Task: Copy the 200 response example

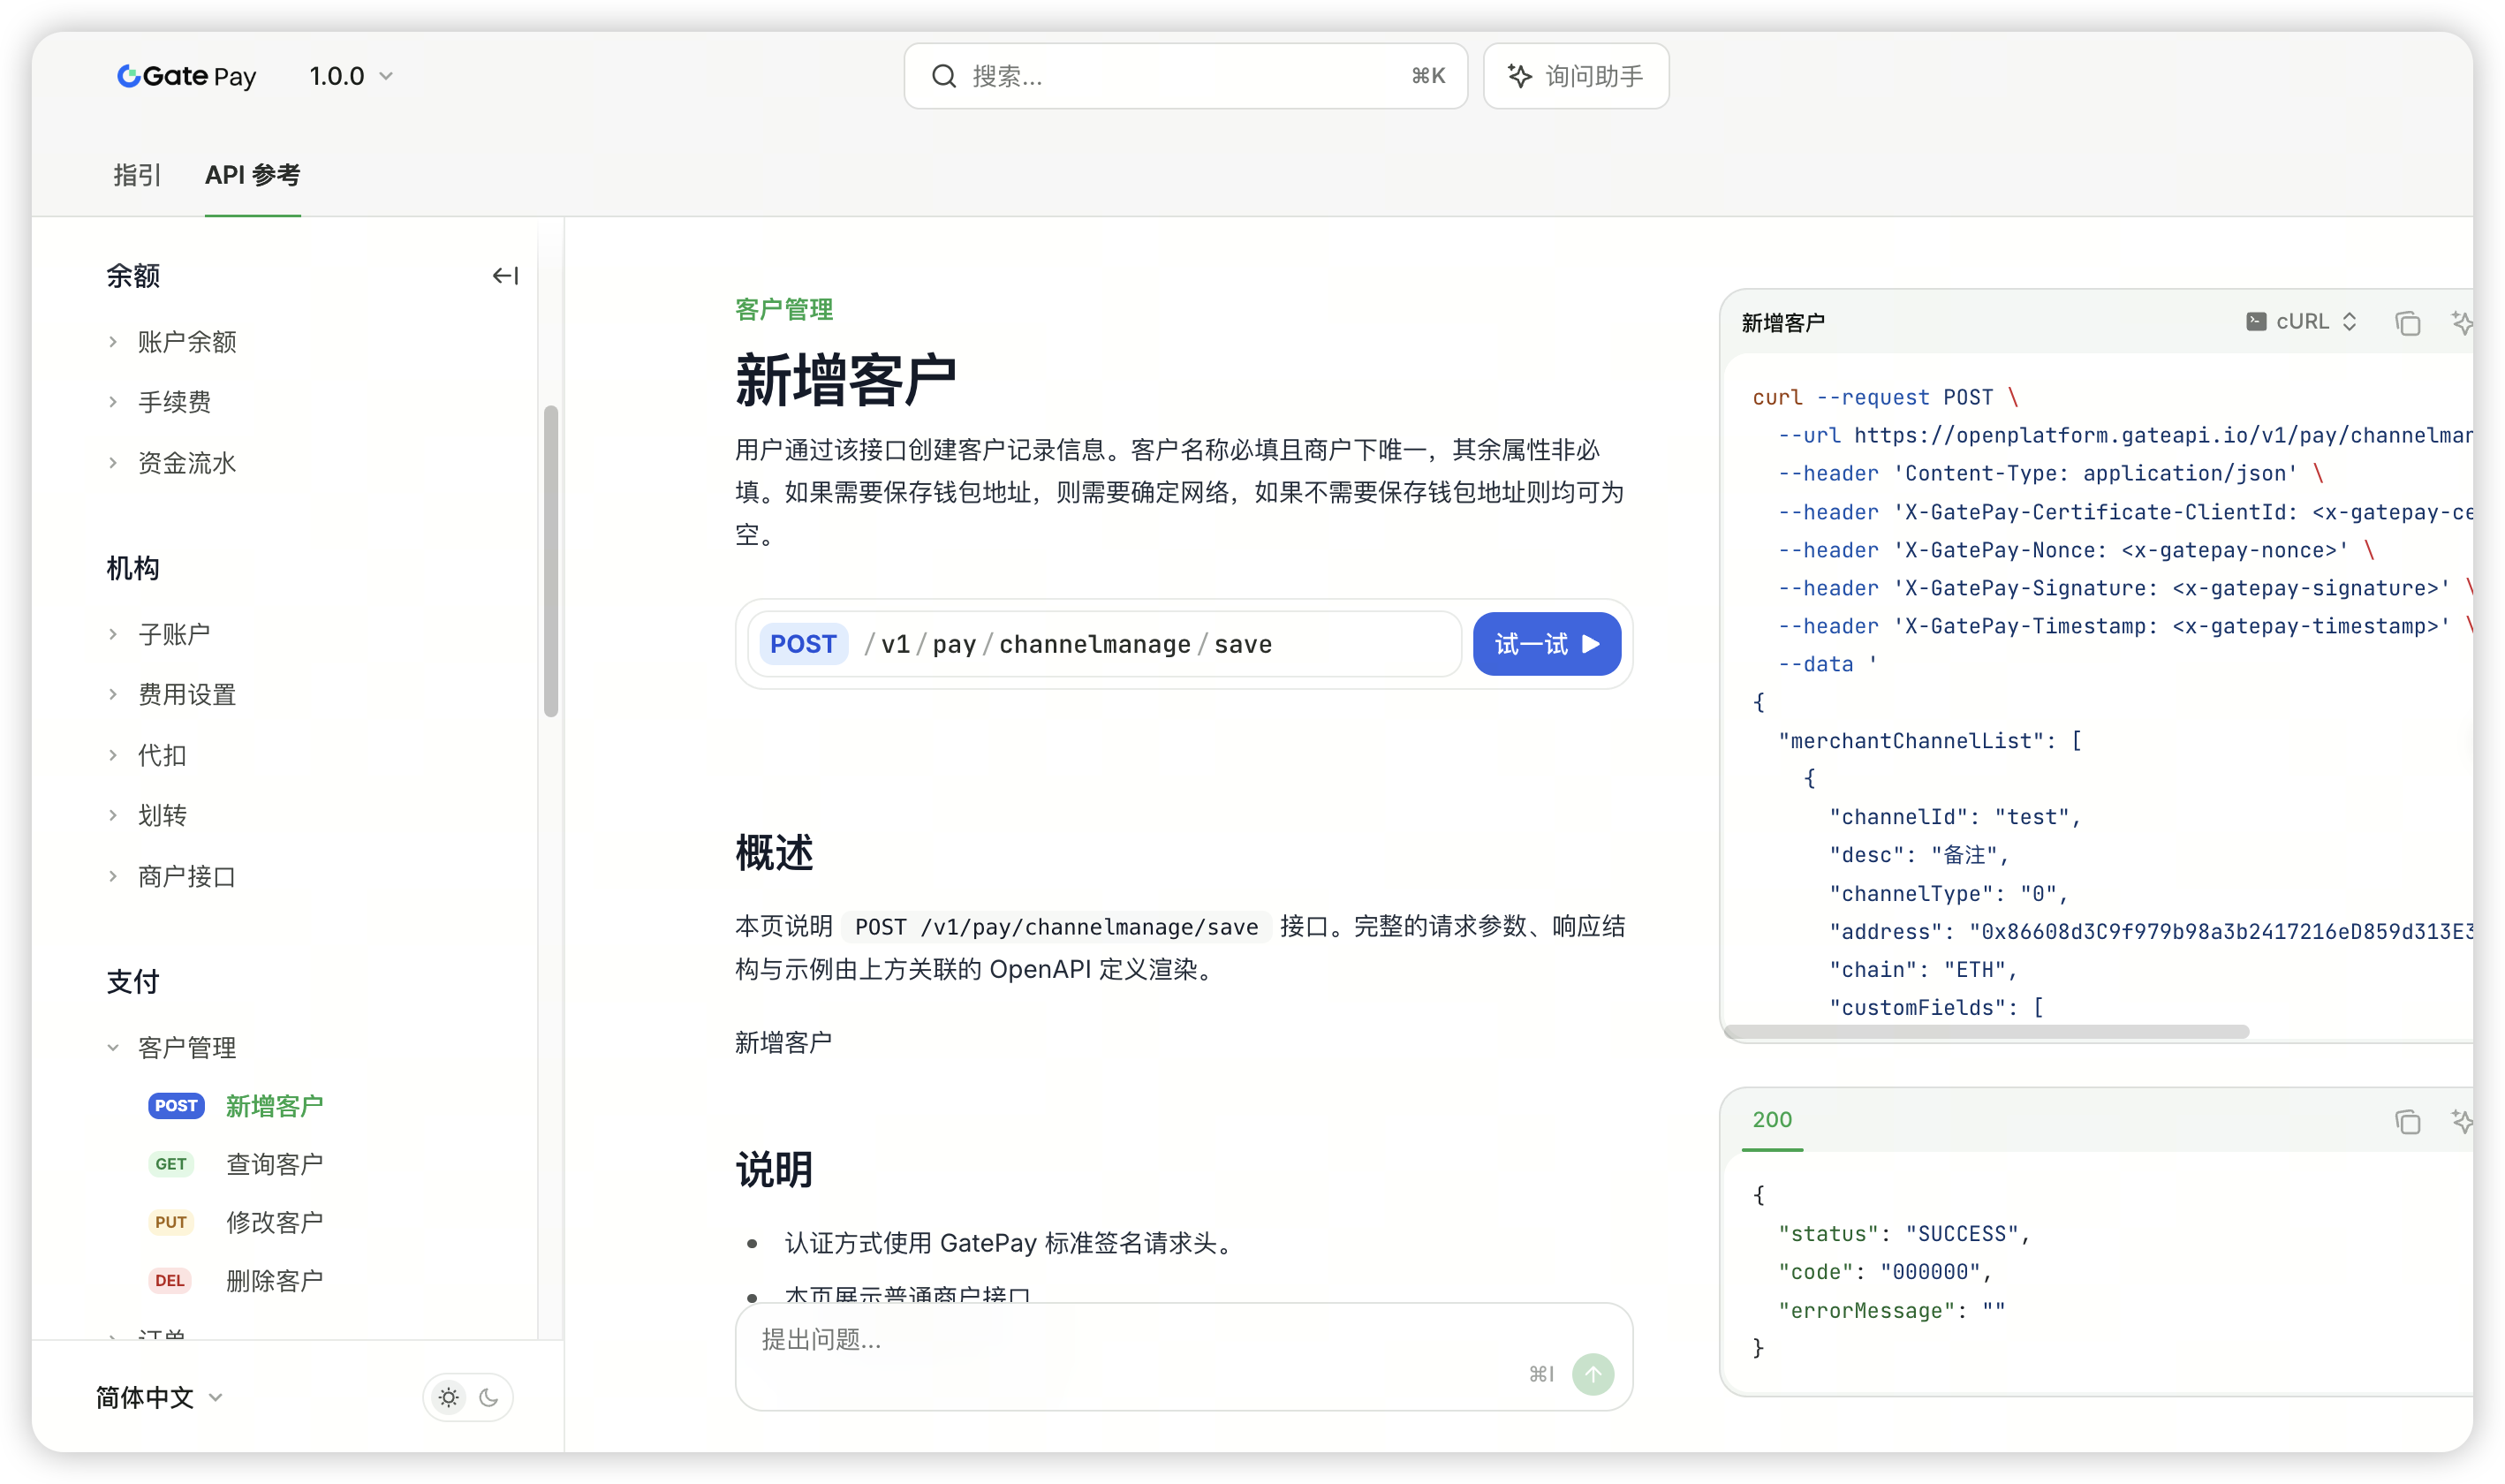Action: [2407, 1121]
